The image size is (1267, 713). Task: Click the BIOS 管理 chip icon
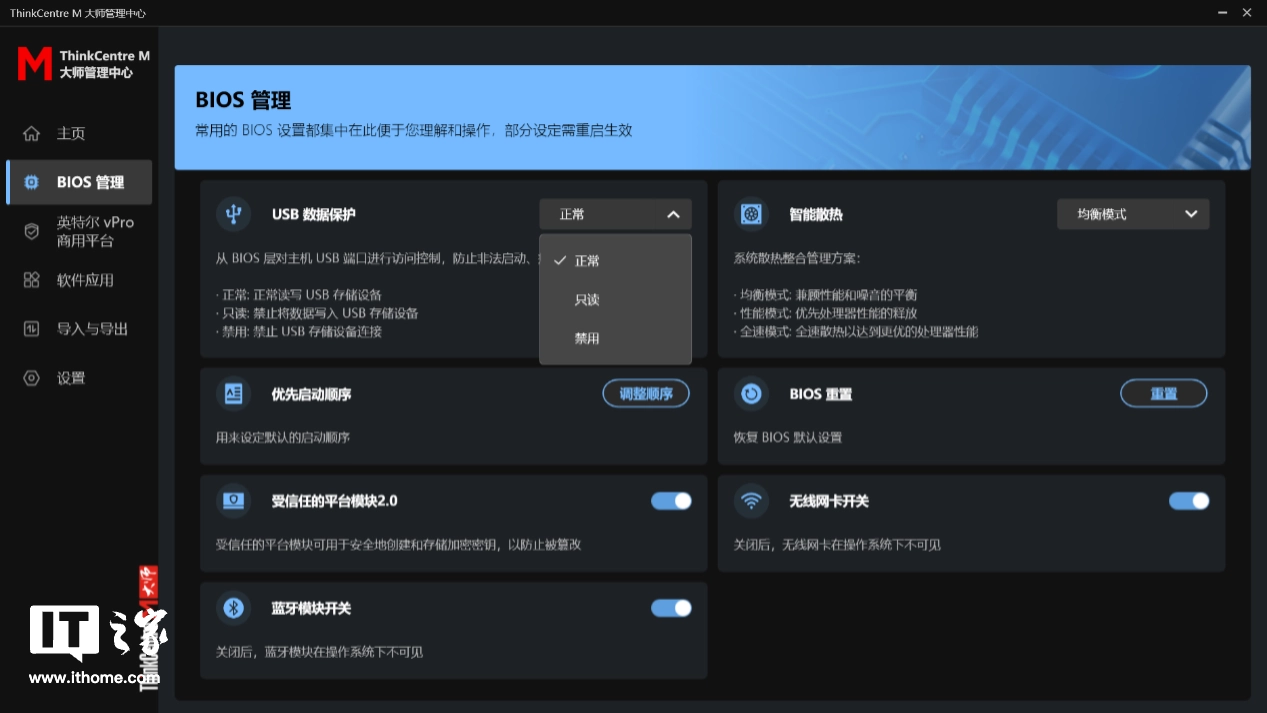click(32, 182)
